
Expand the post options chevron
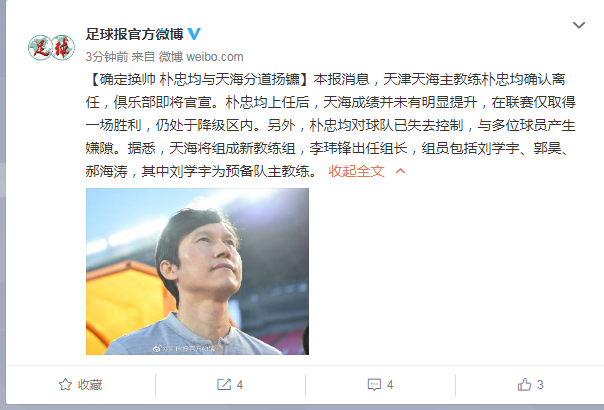(579, 25)
